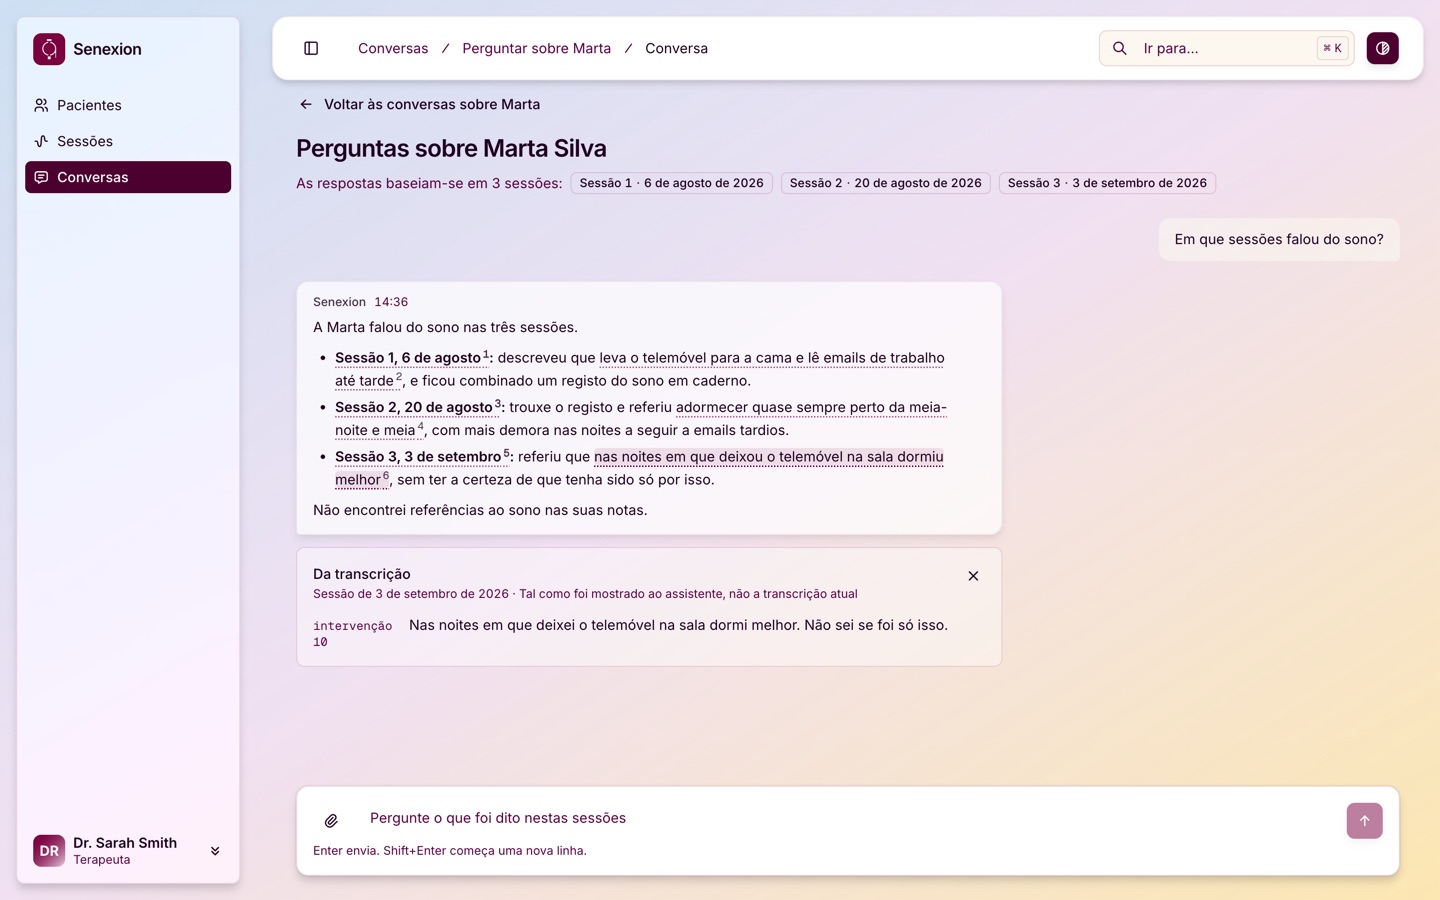Send message with arrow button
This screenshot has height=900, width=1440.
[1364, 821]
